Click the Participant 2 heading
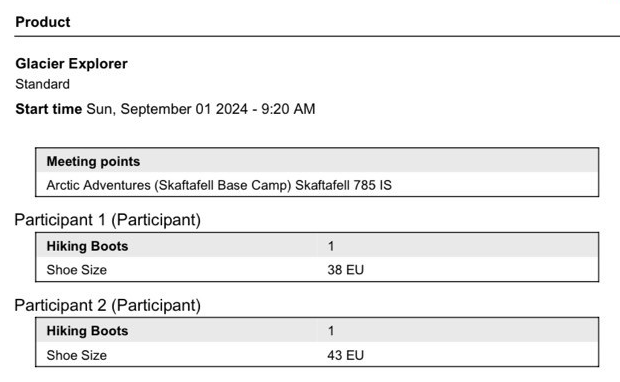The height and width of the screenshot is (382, 620). point(108,305)
